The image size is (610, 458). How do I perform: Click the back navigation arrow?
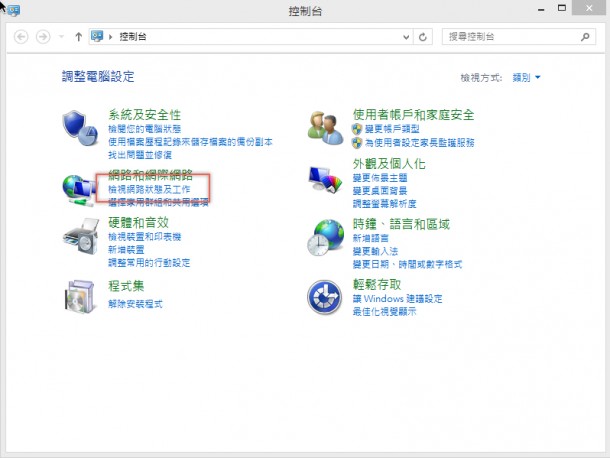[21, 37]
